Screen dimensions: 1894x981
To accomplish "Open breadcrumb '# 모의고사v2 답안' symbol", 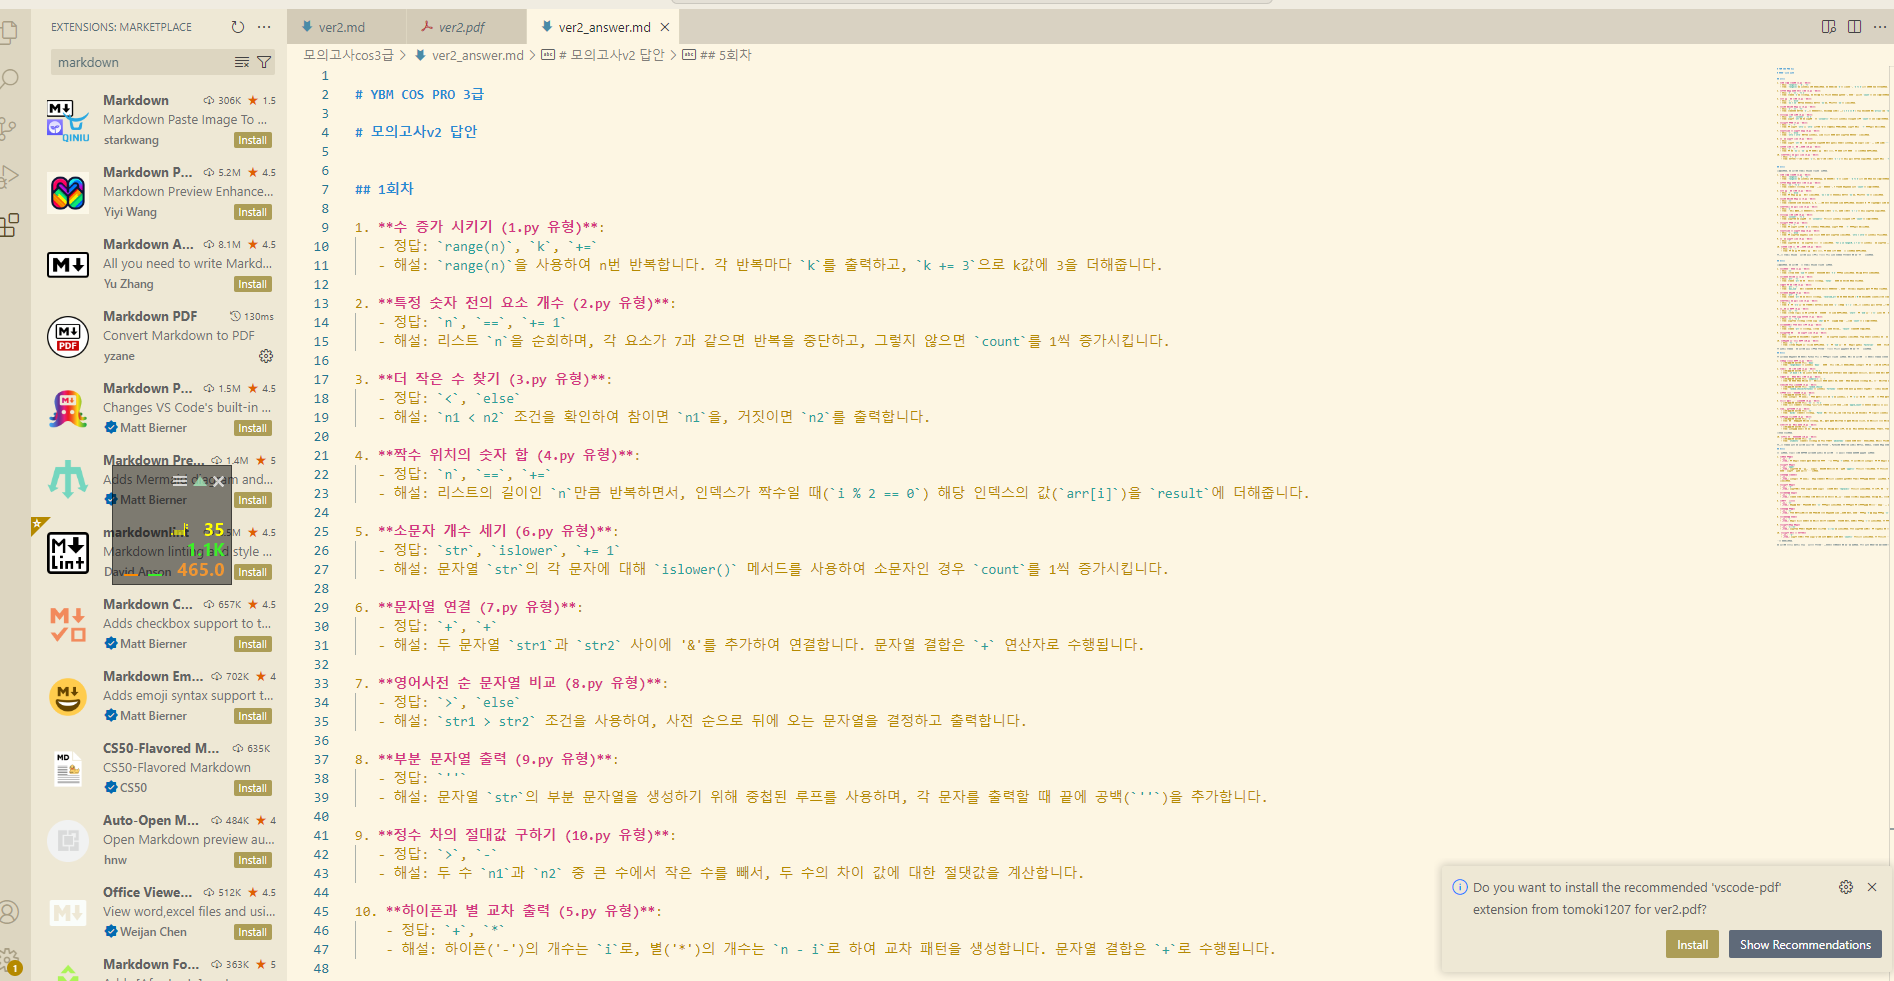I will [x=603, y=55].
